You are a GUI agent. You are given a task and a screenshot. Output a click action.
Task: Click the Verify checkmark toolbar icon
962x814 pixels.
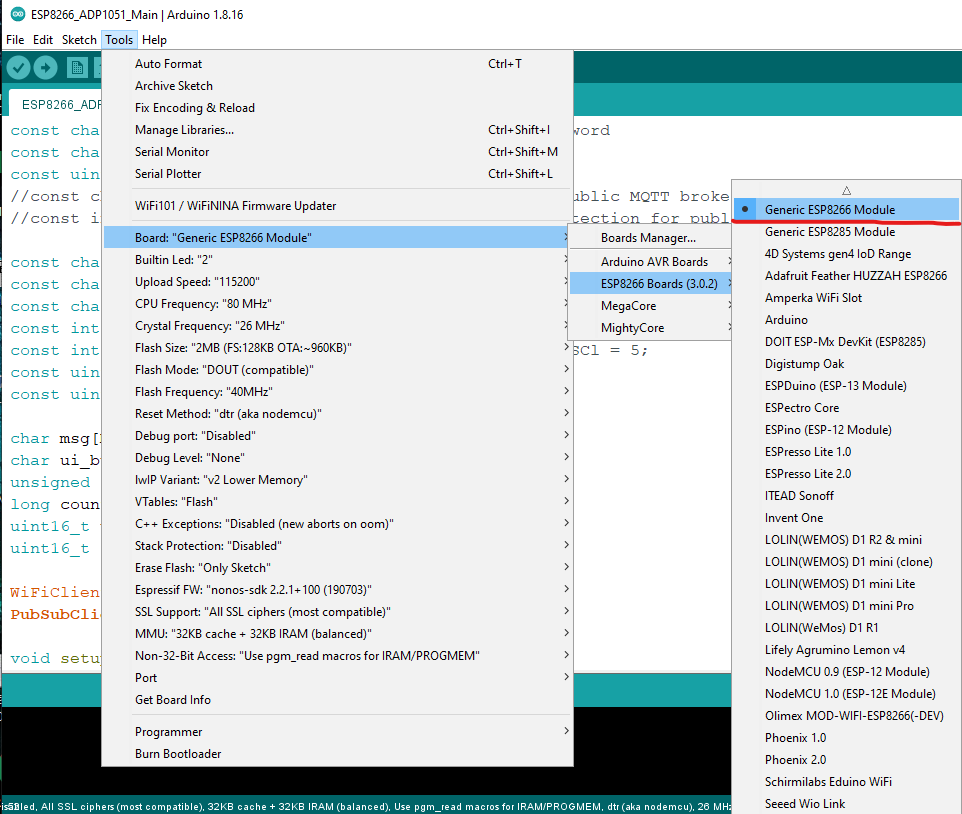click(x=18, y=67)
